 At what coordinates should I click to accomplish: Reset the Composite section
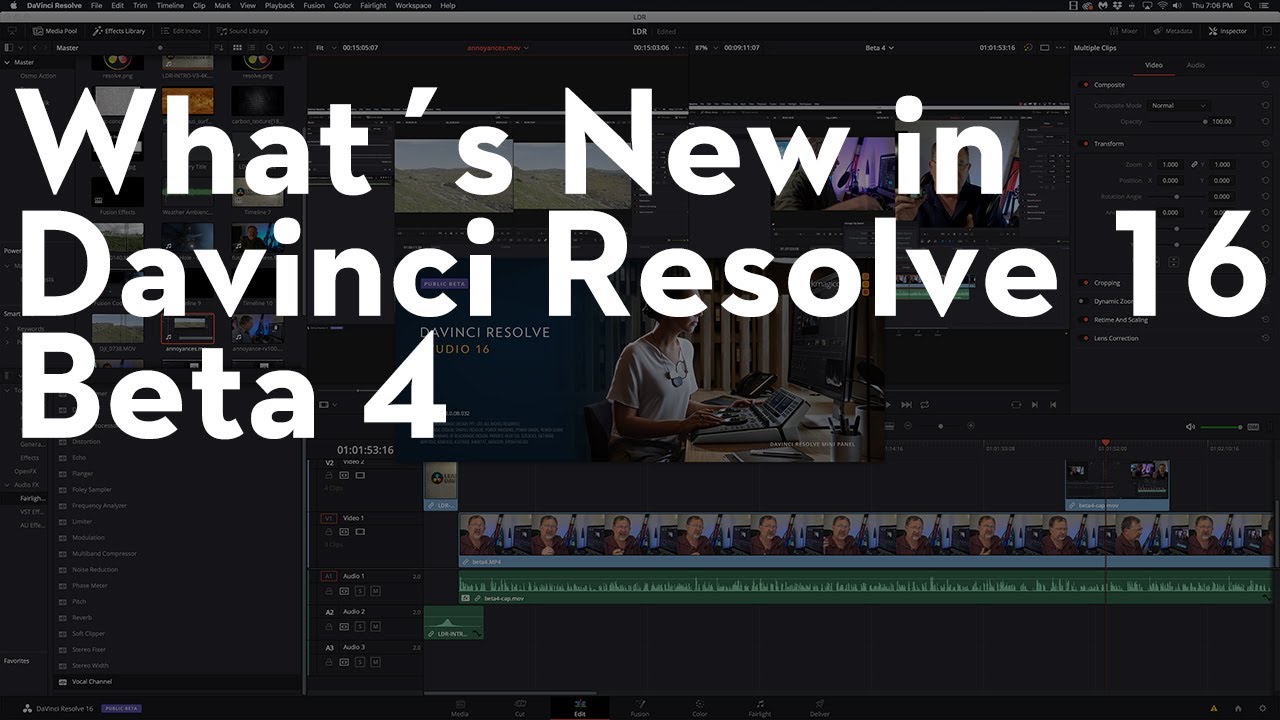[1266, 85]
